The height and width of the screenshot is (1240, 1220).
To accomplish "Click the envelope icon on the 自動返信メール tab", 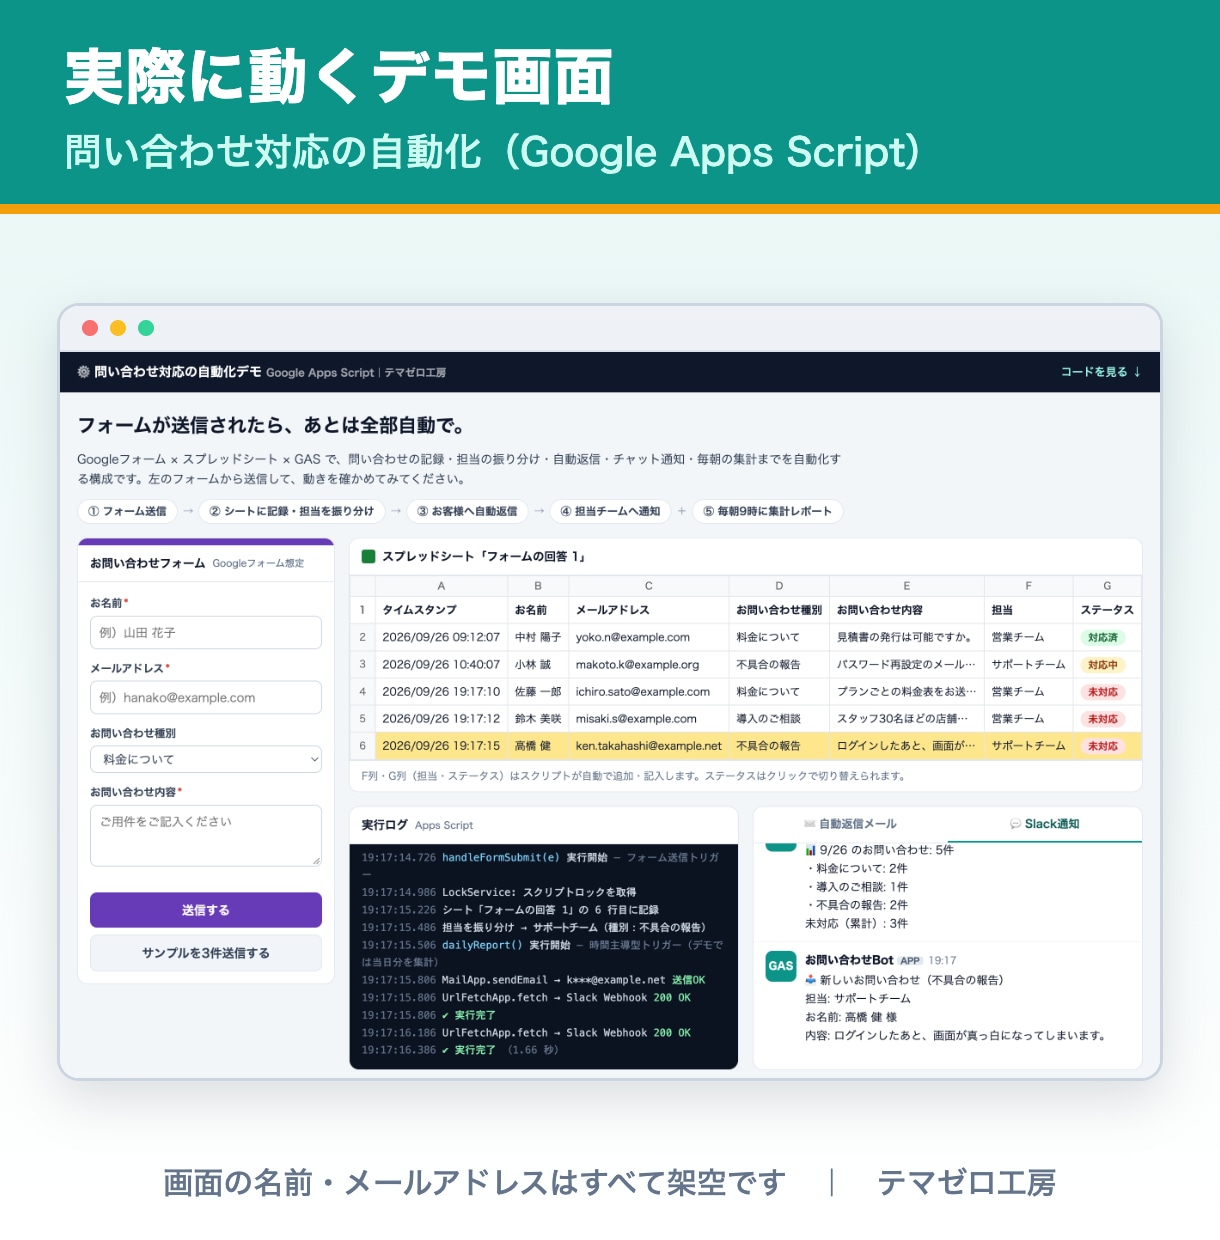I will pos(810,824).
